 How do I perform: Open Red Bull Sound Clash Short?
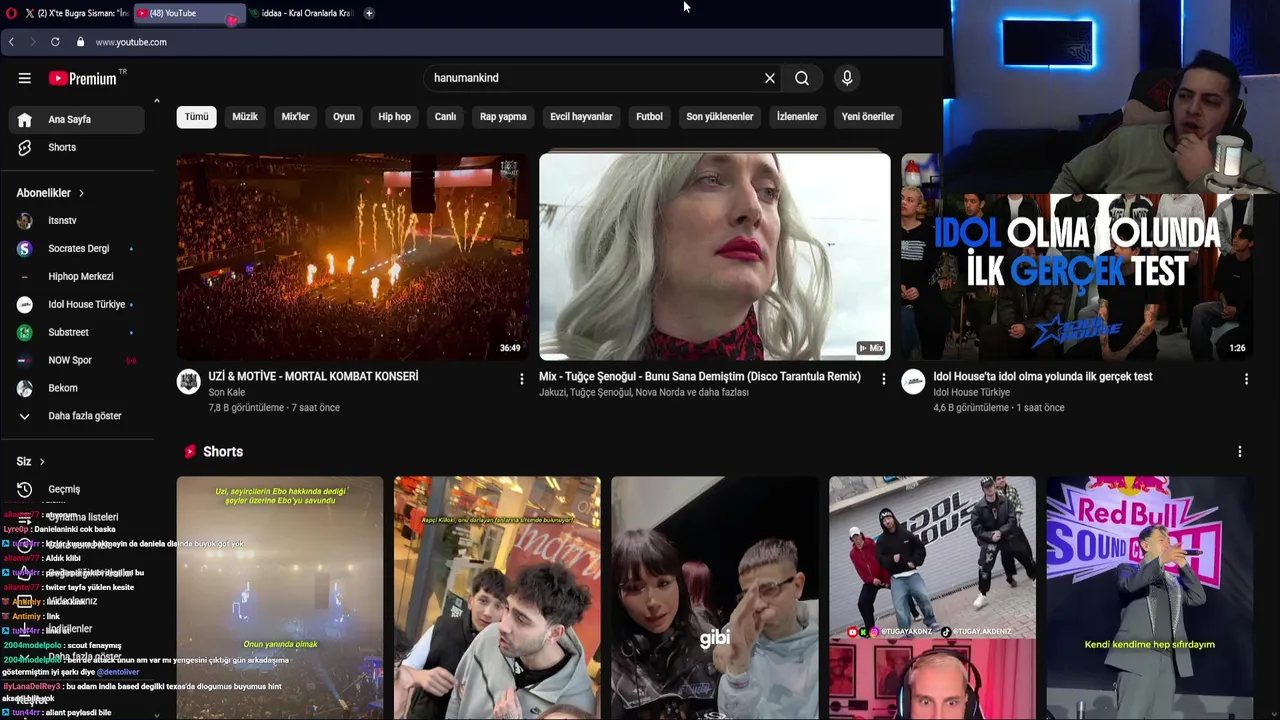coord(1149,597)
